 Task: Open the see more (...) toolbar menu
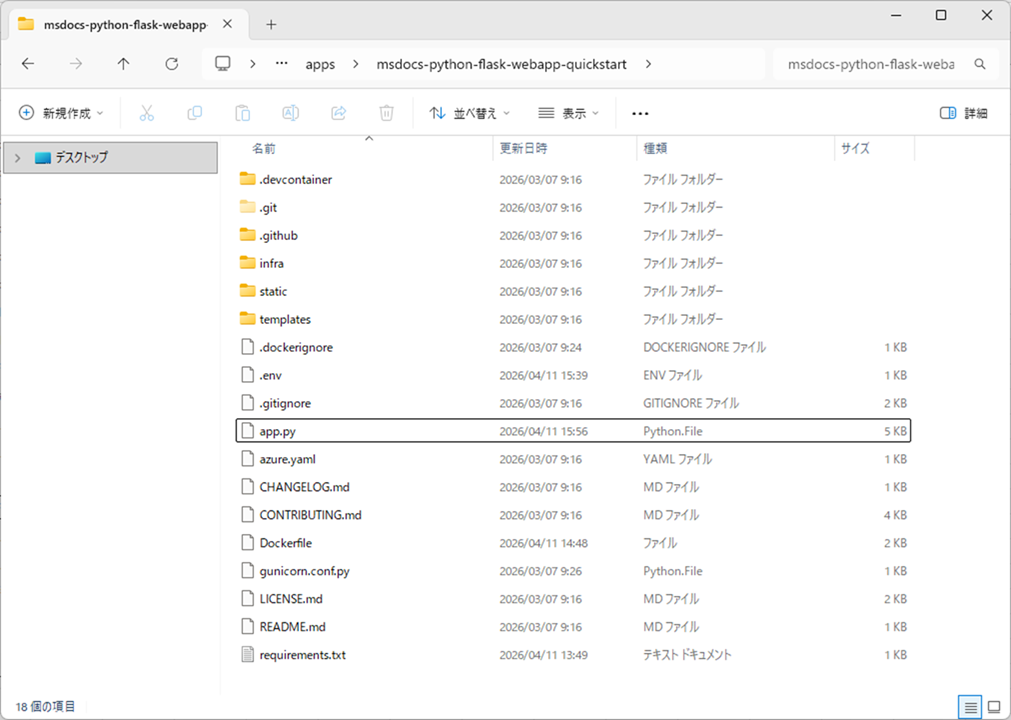640,112
